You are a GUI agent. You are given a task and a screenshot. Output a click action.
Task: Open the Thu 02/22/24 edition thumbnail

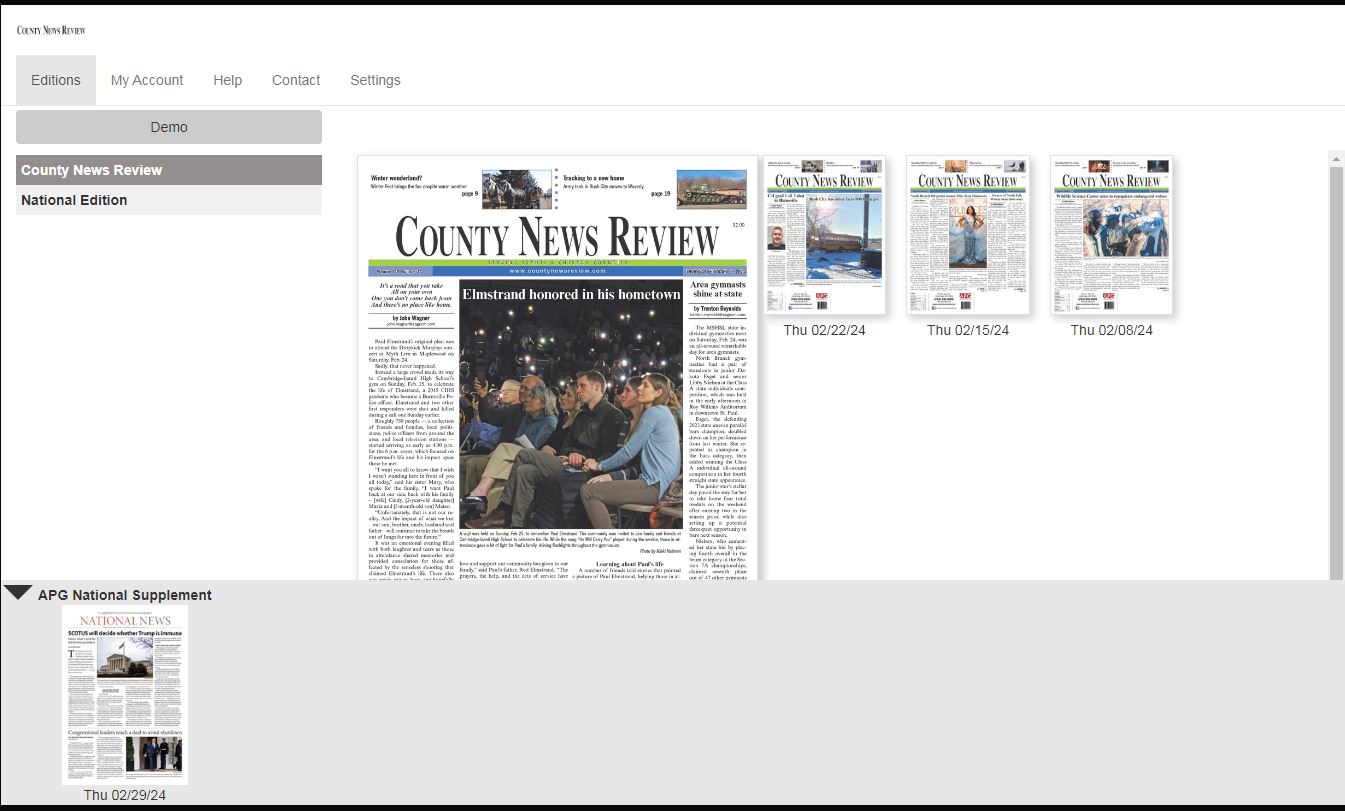pyautogui.click(x=825, y=236)
